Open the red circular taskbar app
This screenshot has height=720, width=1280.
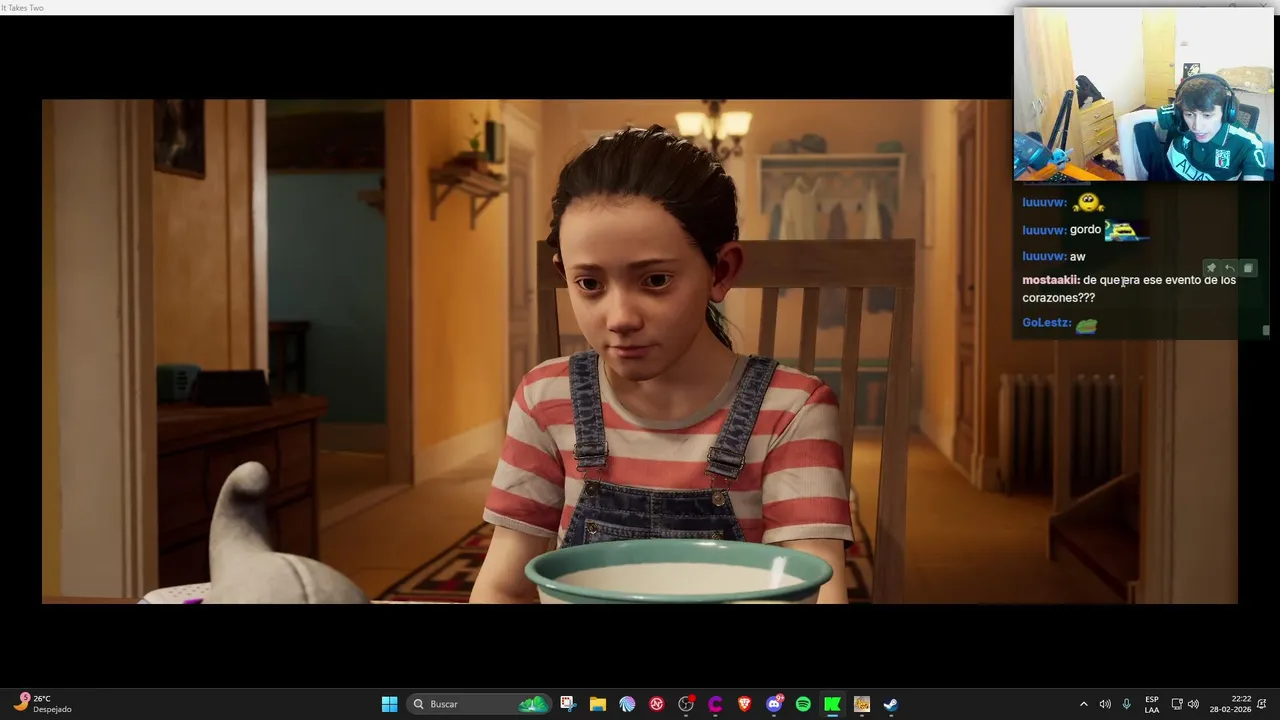pos(656,704)
